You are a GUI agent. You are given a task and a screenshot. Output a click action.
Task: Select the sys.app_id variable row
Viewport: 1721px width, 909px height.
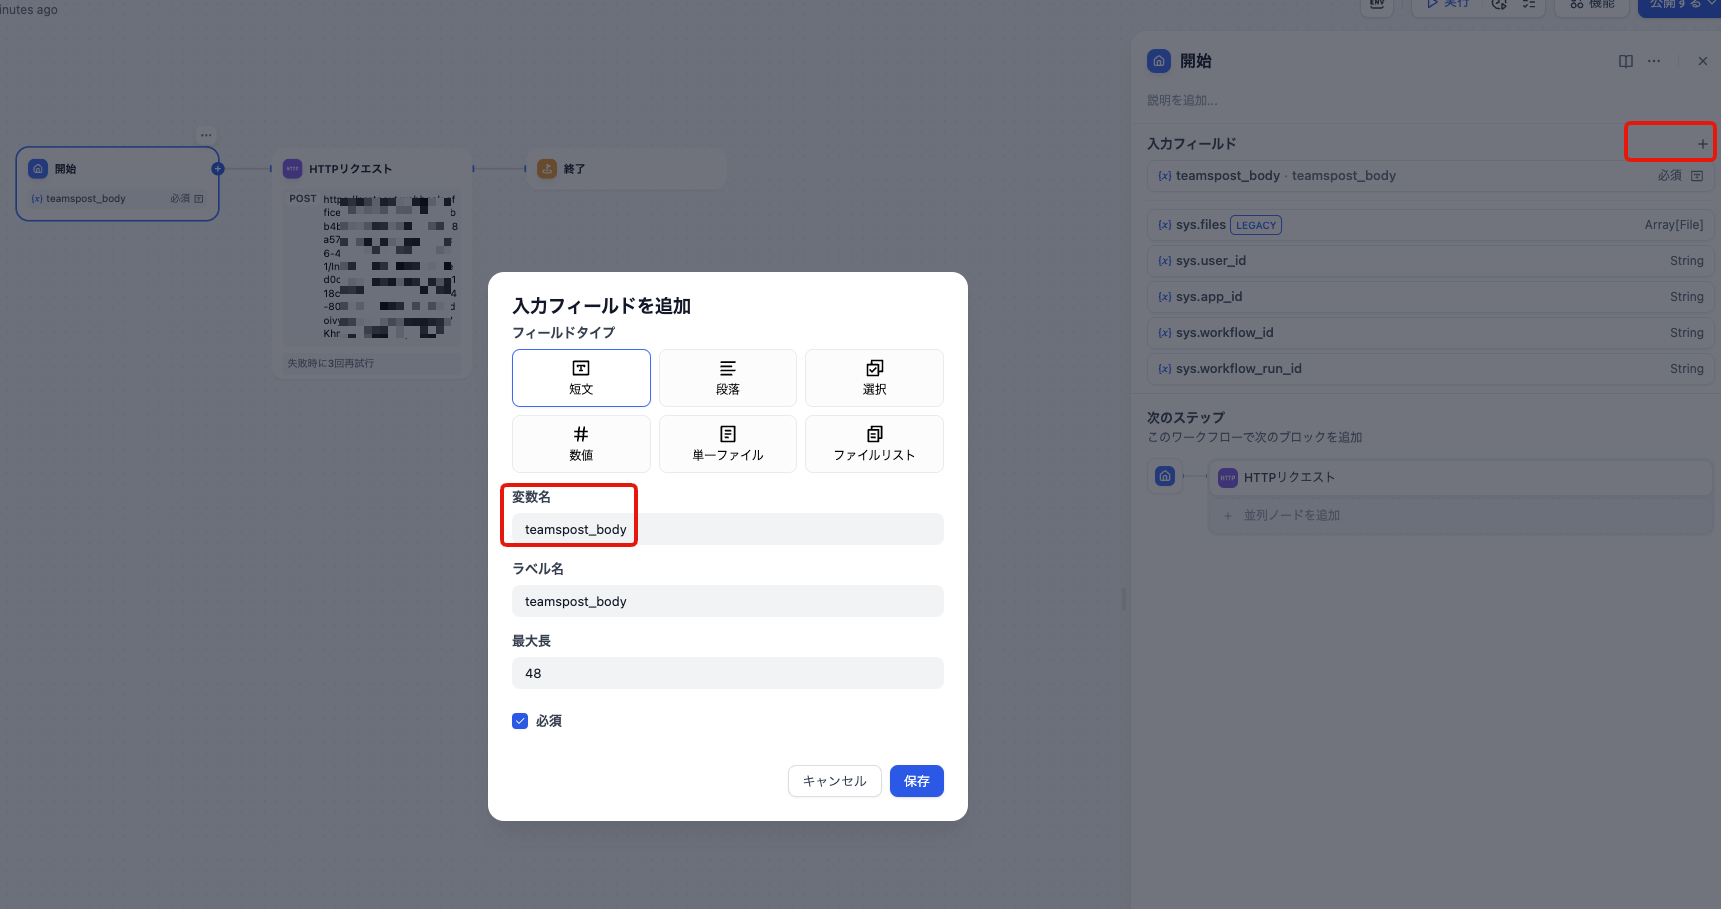[x=1430, y=297]
